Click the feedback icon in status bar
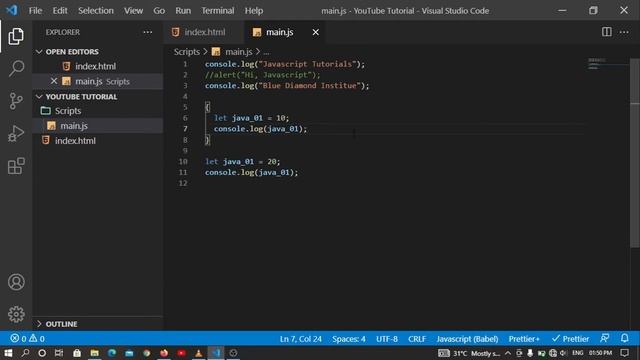Image resolution: width=640 pixels, height=360 pixels. 604,338
